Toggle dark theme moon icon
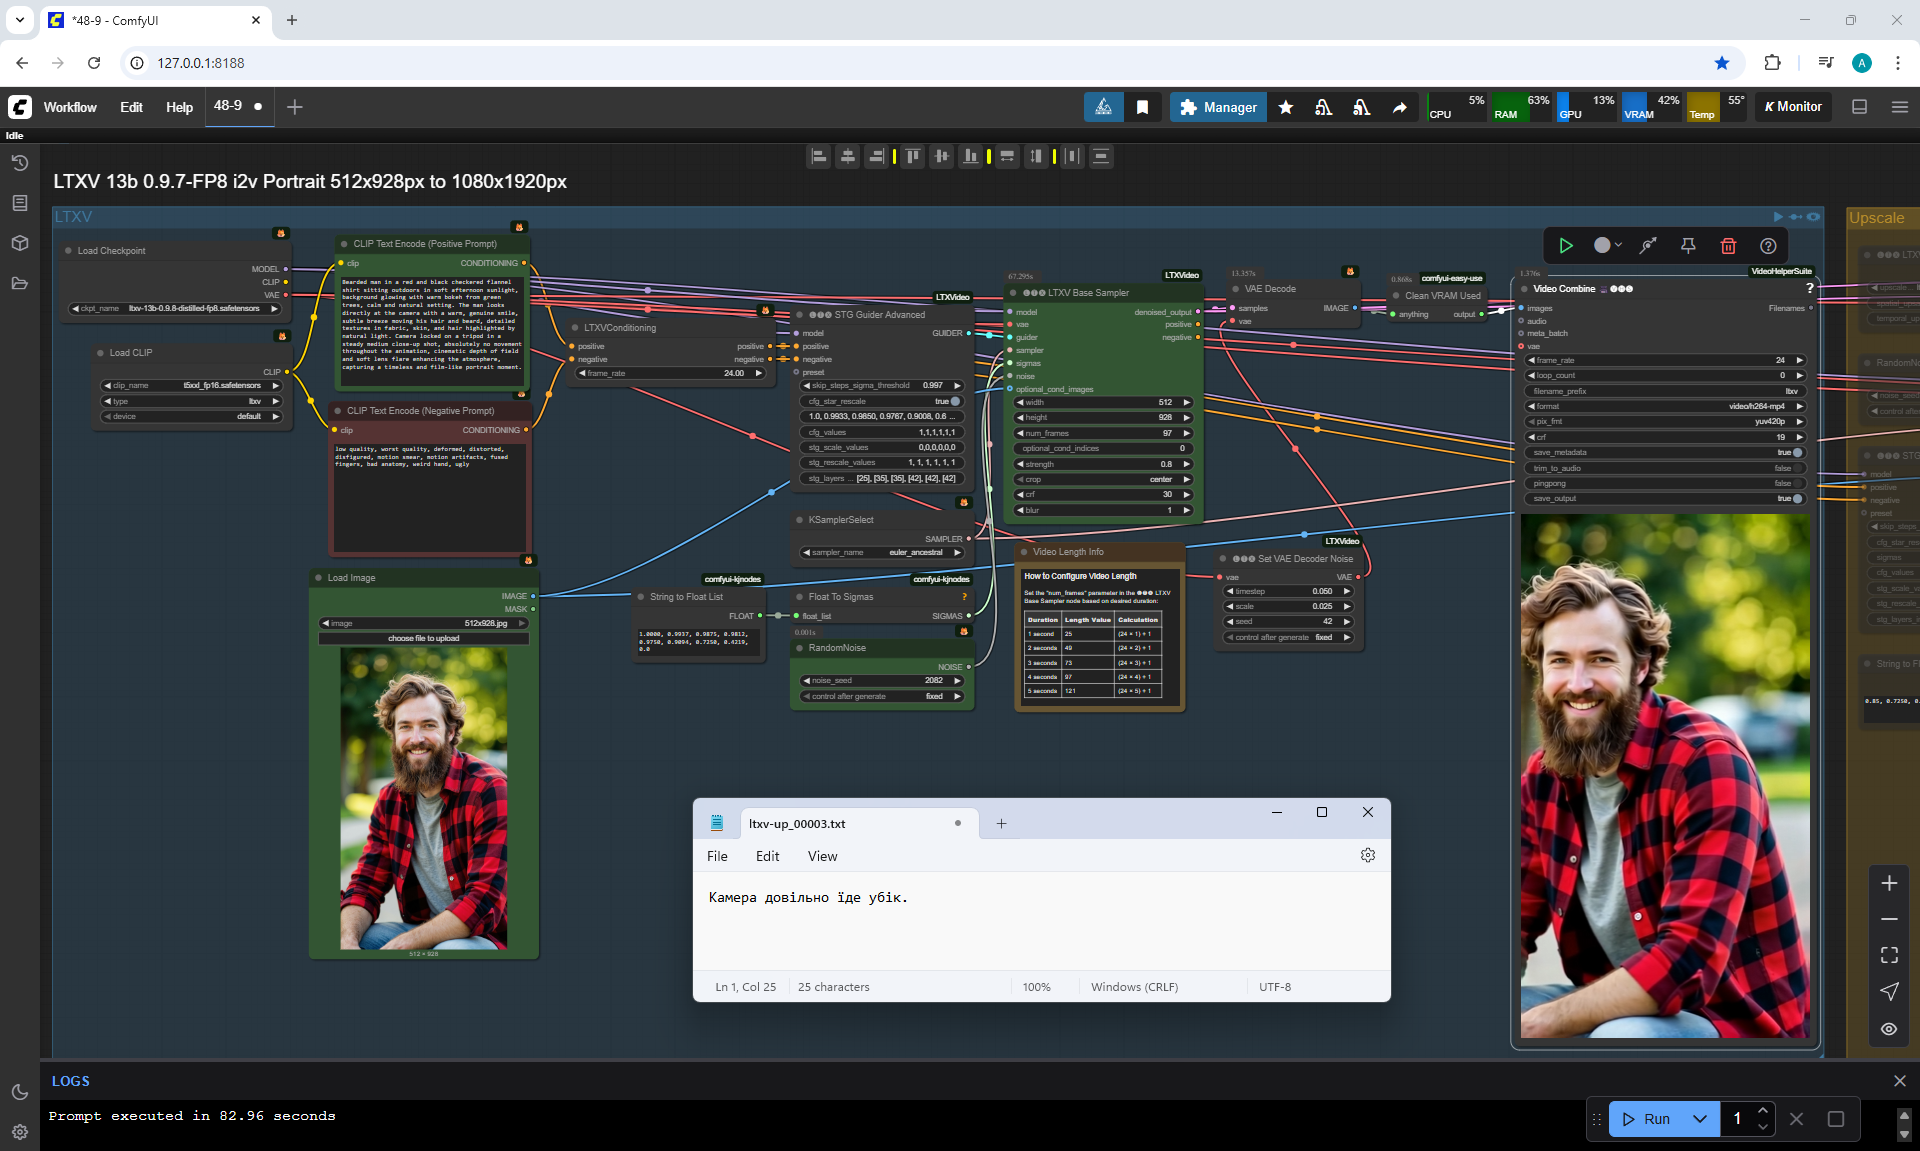Viewport: 1920px width, 1151px height. [x=20, y=1092]
